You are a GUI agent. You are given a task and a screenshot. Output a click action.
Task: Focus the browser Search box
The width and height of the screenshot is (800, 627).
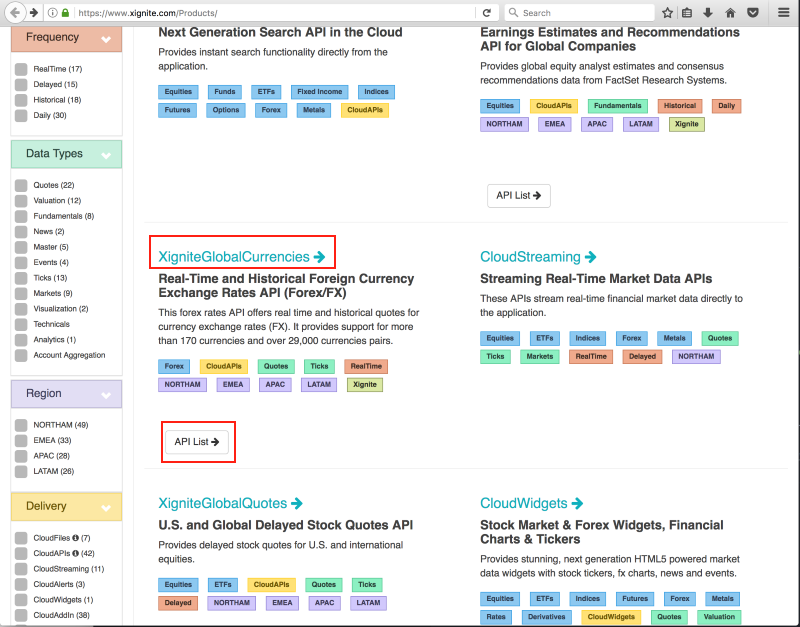click(580, 13)
